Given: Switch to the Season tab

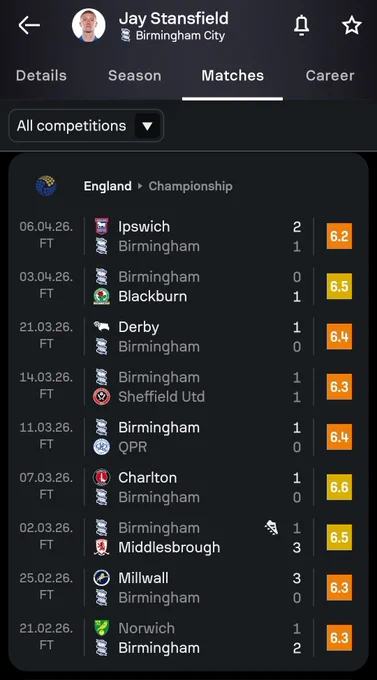Looking at the screenshot, I should [134, 75].
